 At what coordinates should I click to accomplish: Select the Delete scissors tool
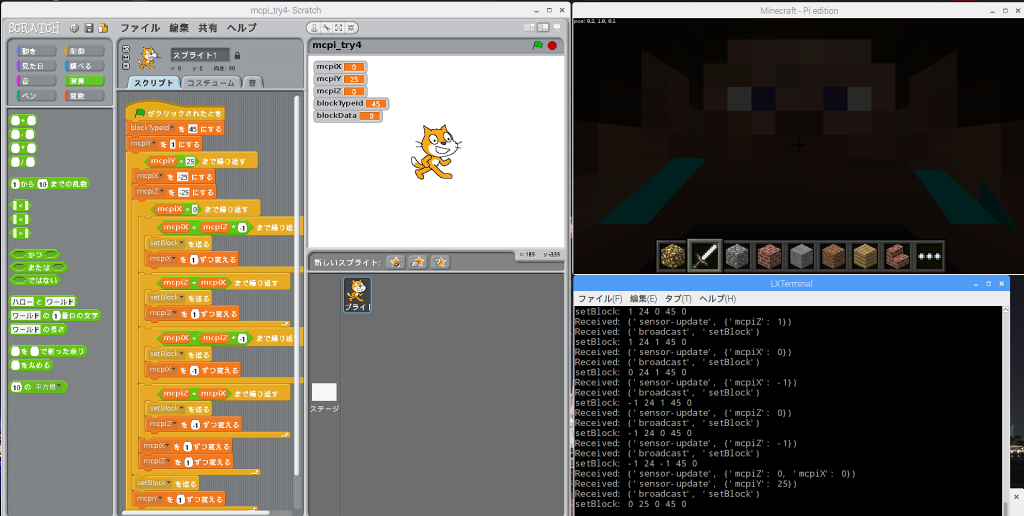[x=327, y=27]
